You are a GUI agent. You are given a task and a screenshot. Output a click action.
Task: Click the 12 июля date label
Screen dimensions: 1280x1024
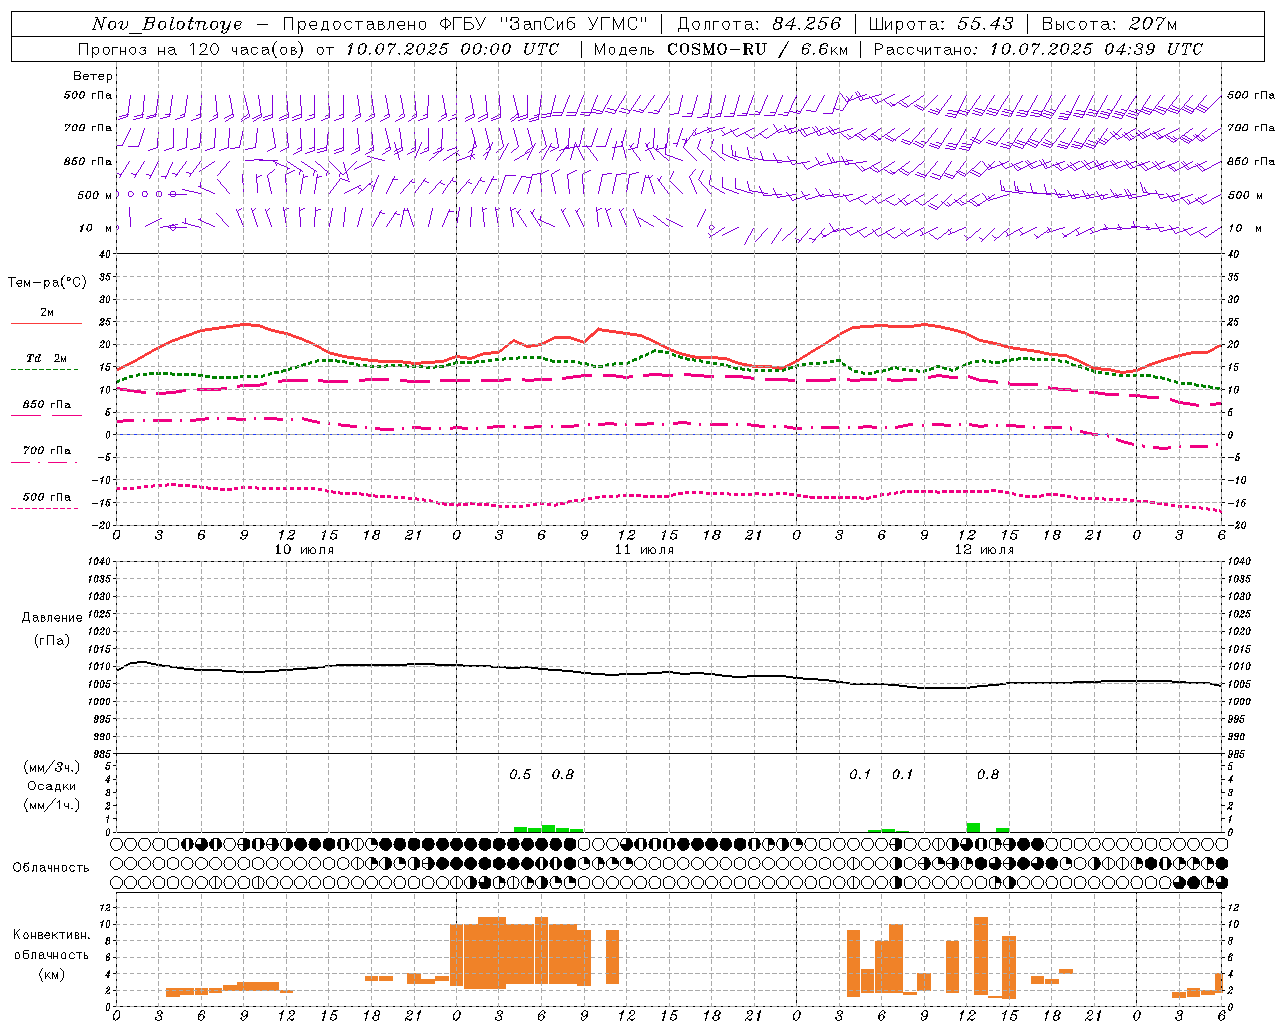(x=984, y=550)
